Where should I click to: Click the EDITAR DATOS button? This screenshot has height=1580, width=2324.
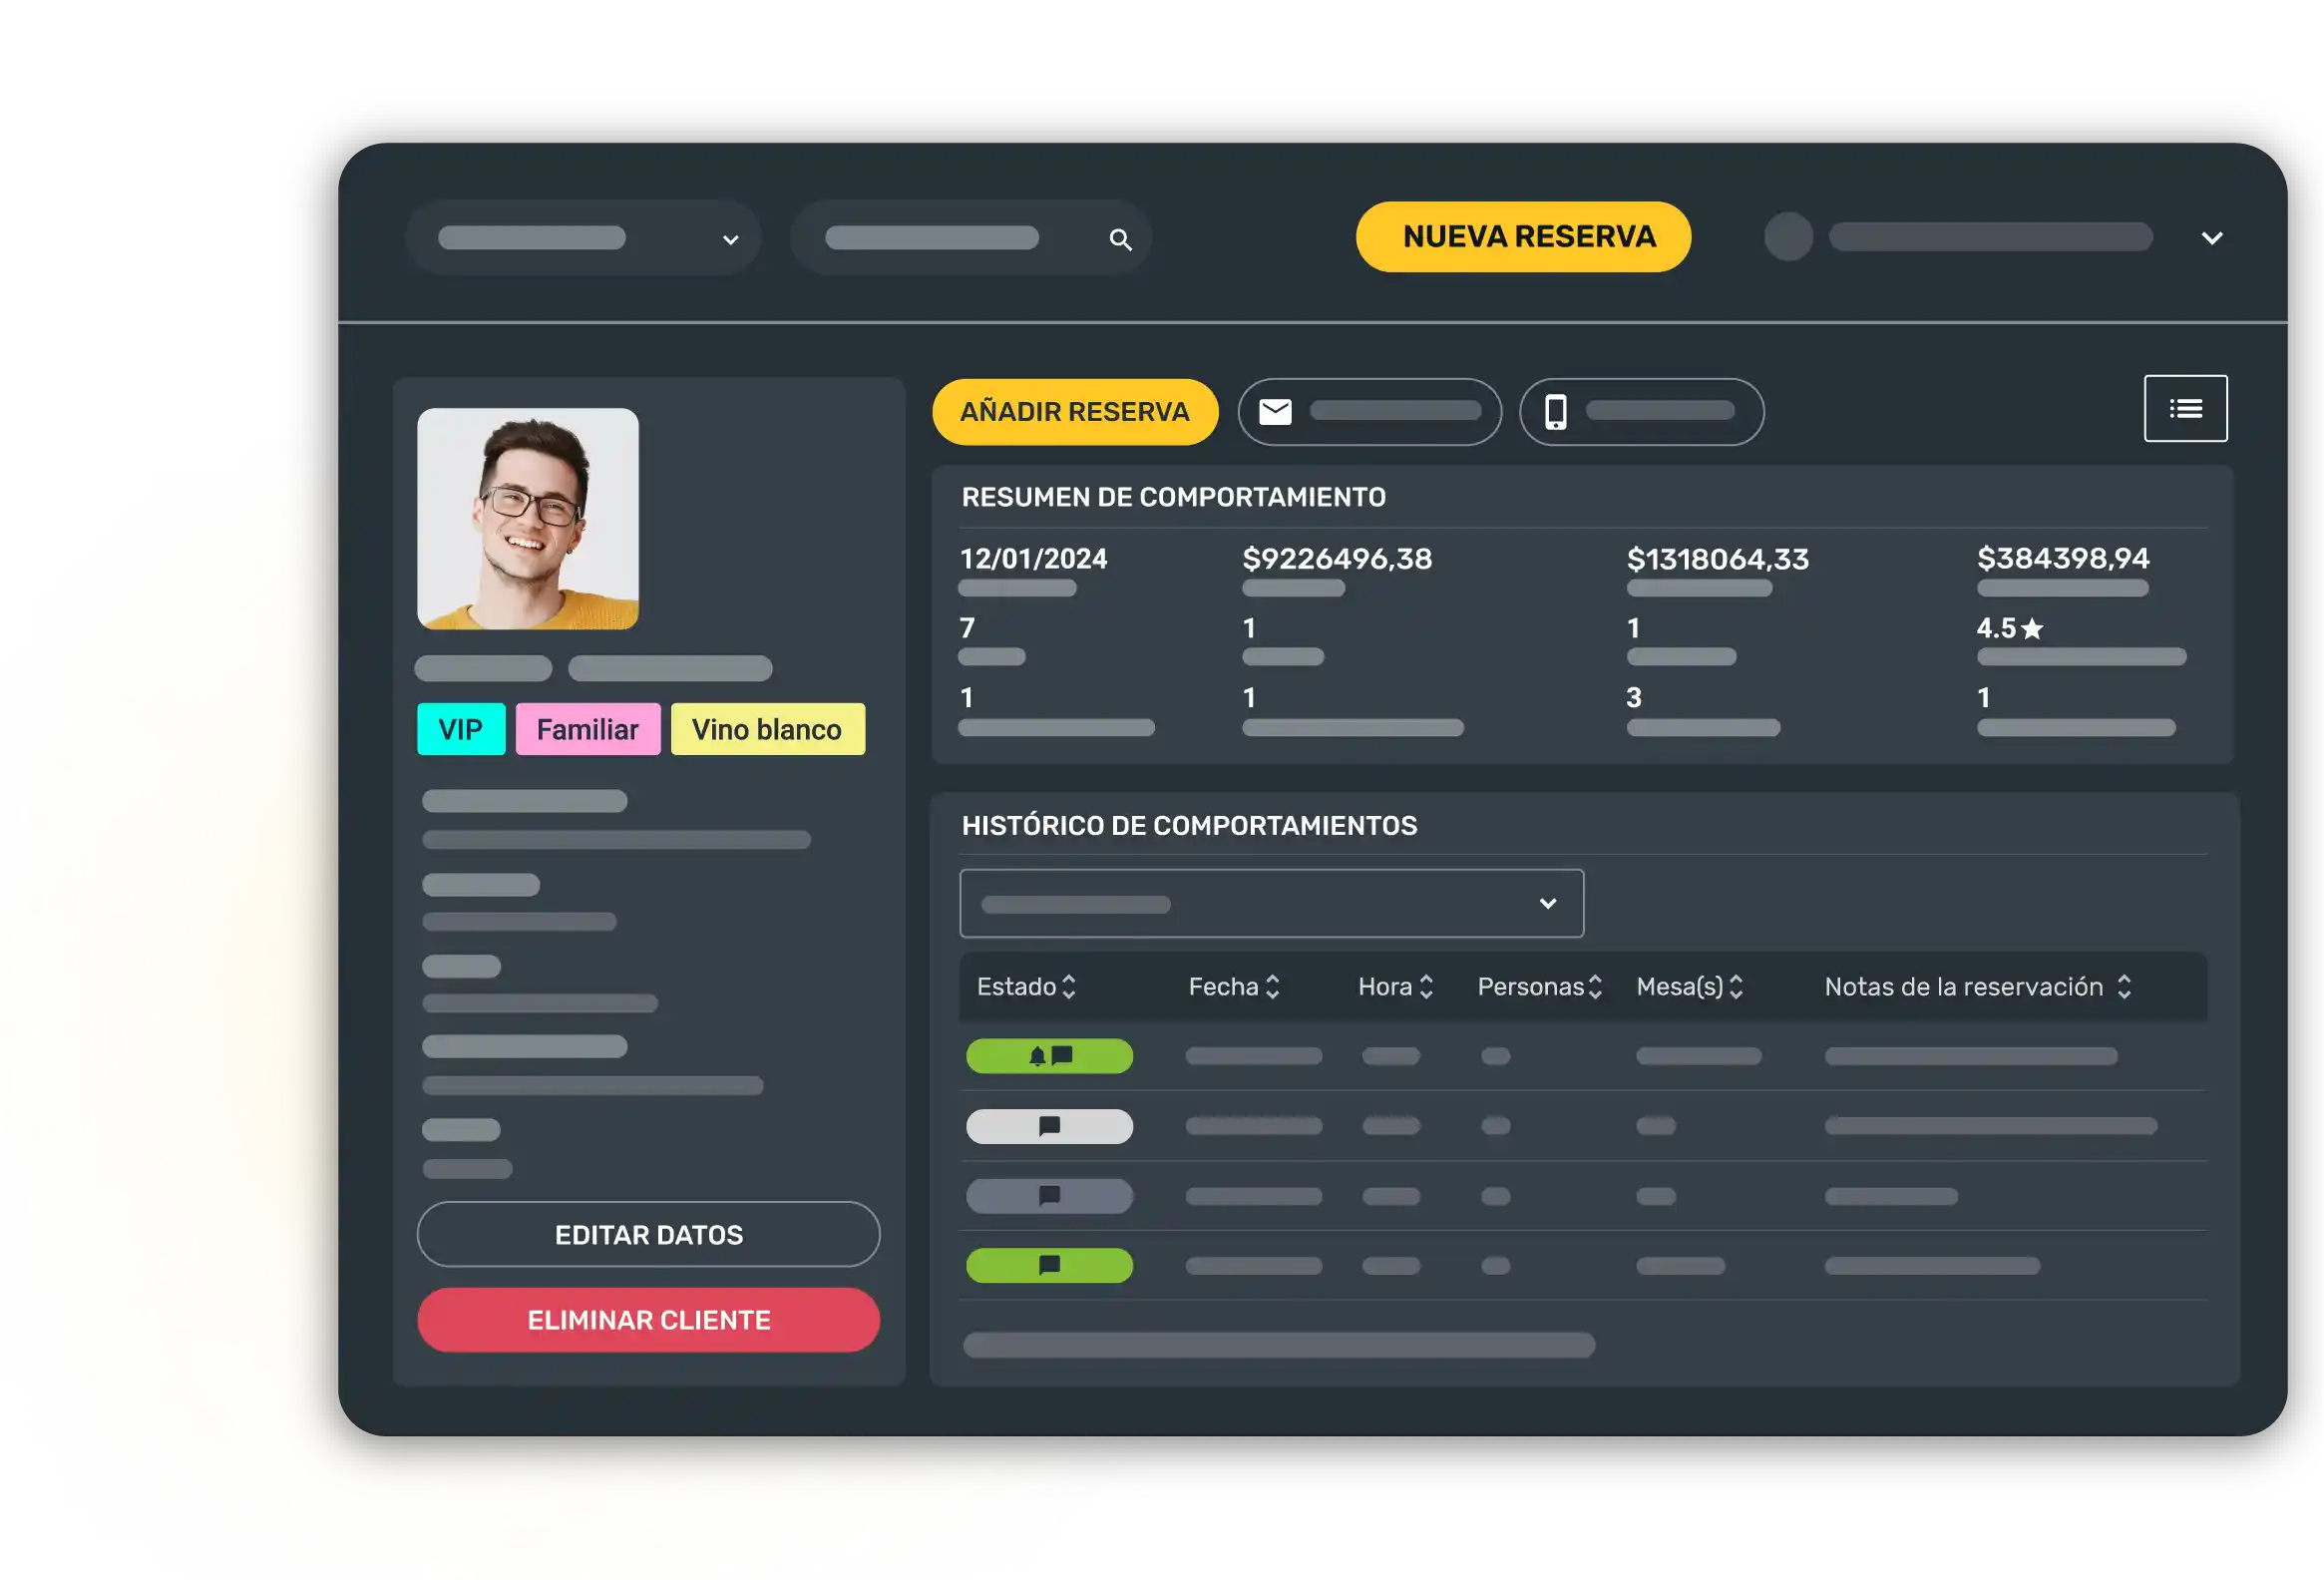click(x=648, y=1235)
